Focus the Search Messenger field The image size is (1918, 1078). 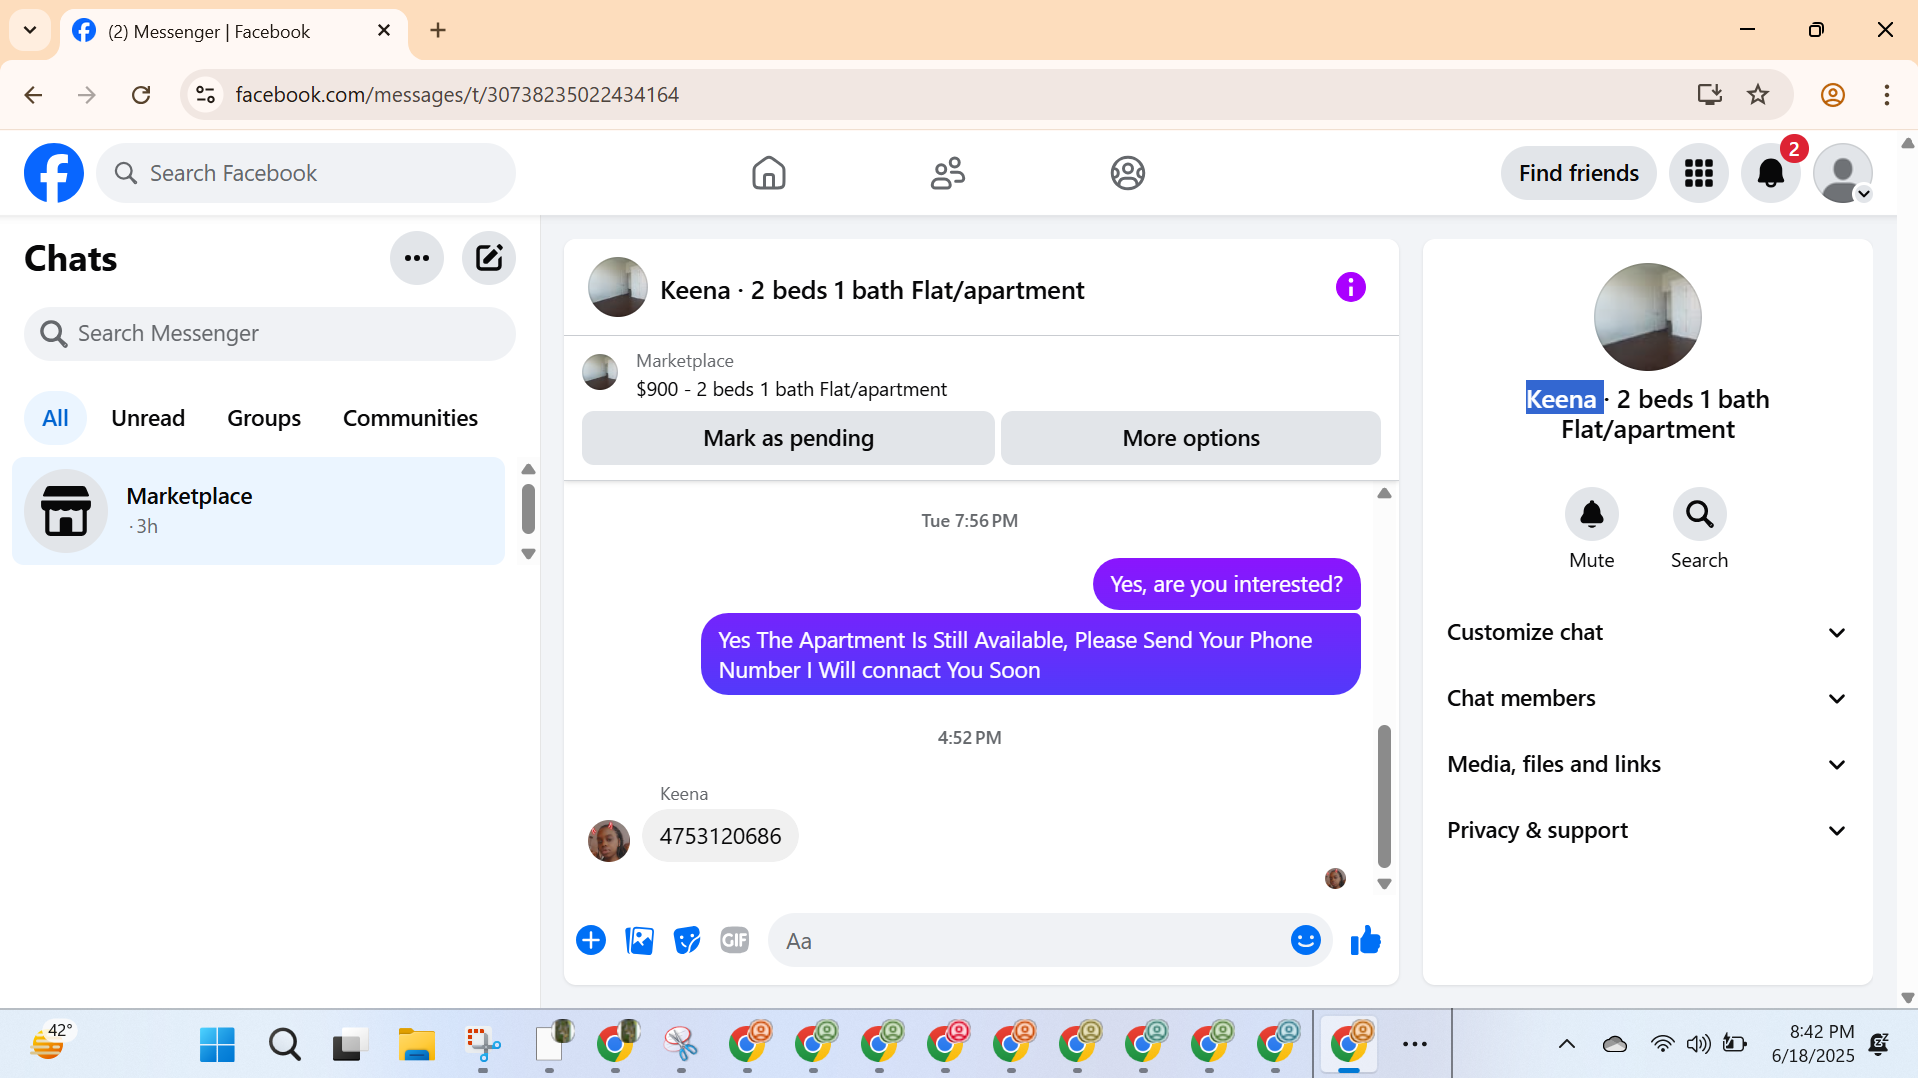tap(270, 333)
